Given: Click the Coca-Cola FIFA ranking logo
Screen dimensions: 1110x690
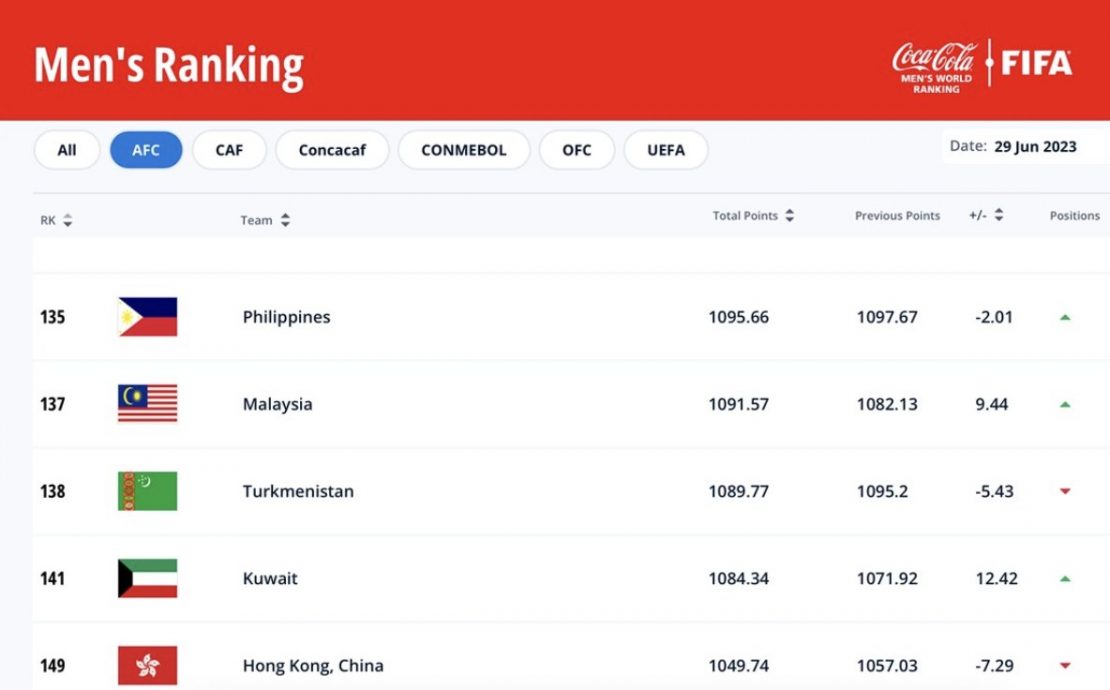Looking at the screenshot, I should pyautogui.click(x=982, y=65).
